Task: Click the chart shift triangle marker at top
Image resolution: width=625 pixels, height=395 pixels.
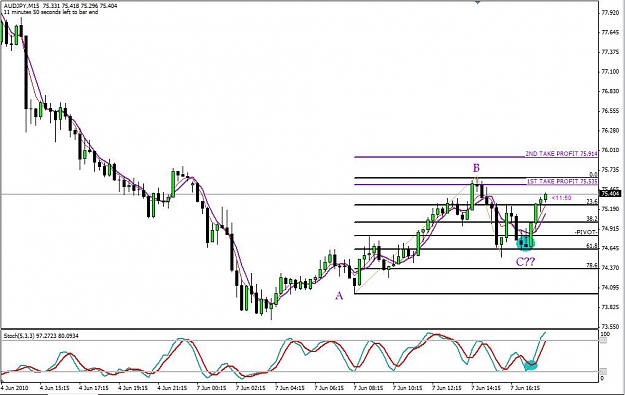Action: [x=477, y=2]
